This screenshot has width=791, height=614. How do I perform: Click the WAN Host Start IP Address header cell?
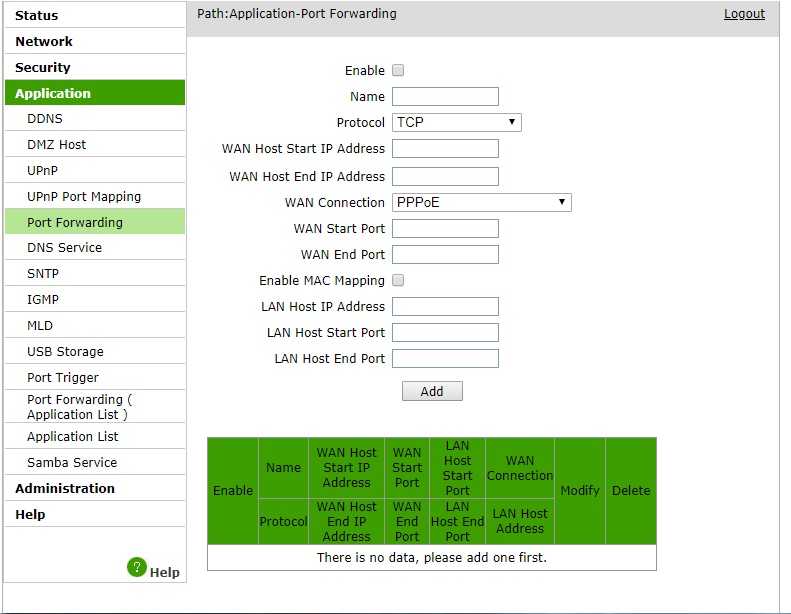pos(347,468)
